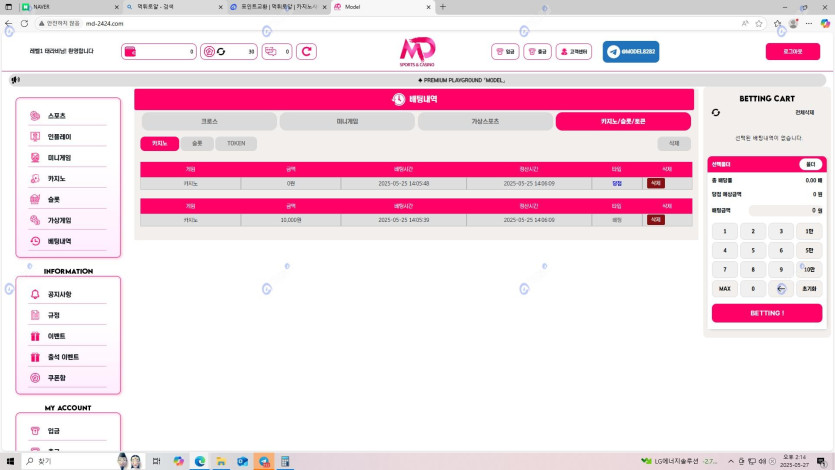The image size is (835, 470).
Task: Open 공지사항 via its bell icon
Action: tap(35, 295)
